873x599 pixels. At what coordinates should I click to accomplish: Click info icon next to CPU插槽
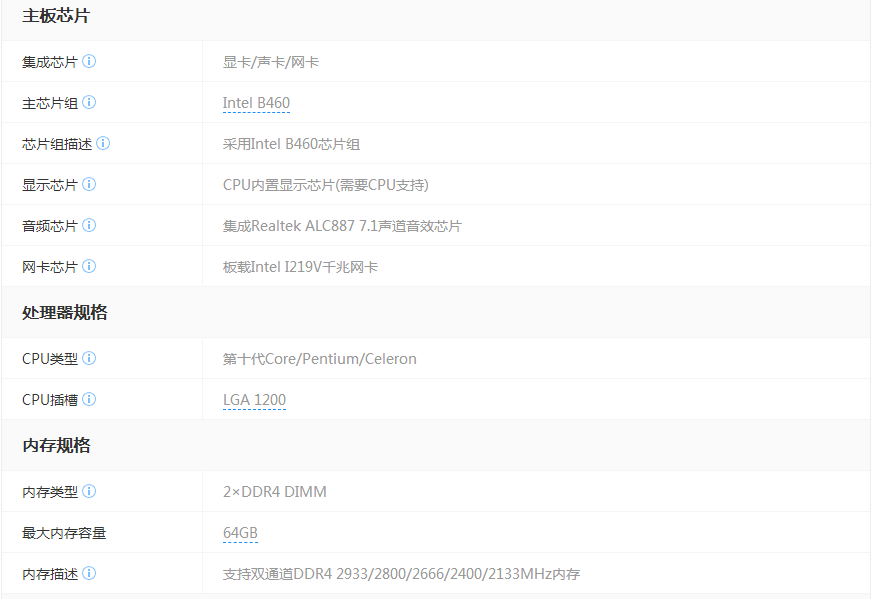pyautogui.click(x=89, y=400)
